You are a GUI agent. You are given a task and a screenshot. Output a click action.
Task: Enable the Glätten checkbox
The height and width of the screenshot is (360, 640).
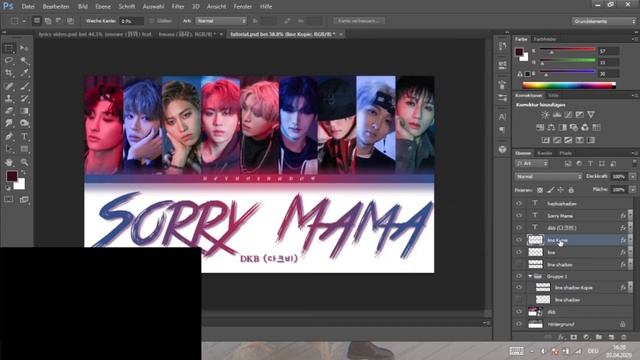tap(152, 21)
